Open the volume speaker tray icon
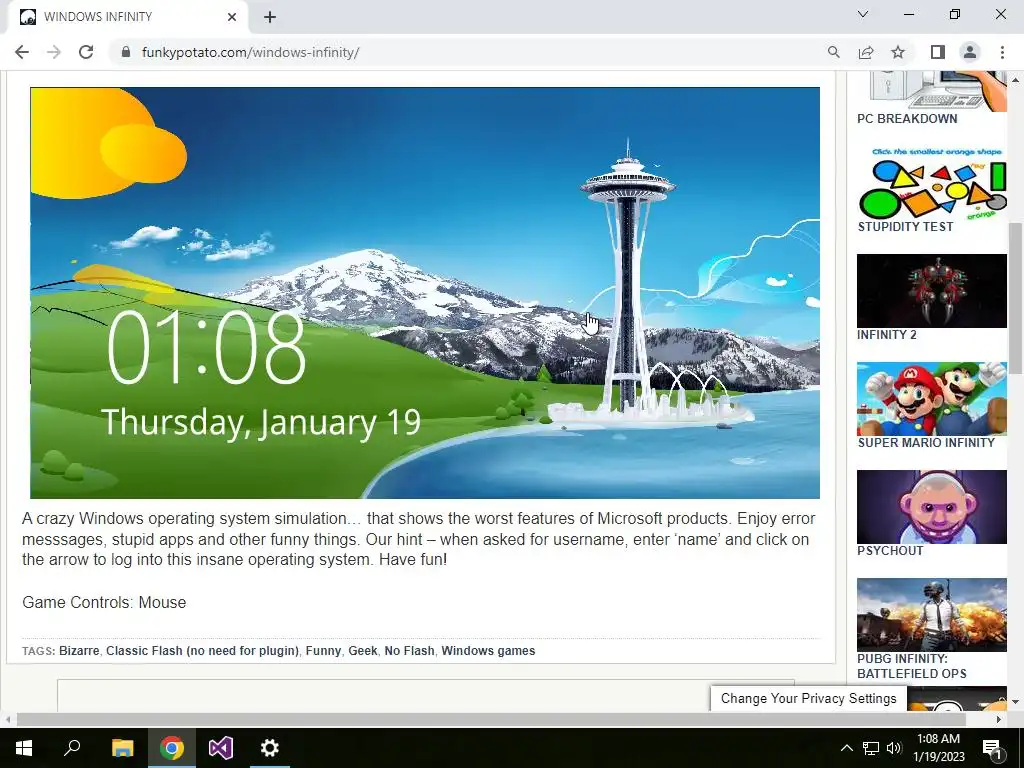This screenshot has width=1024, height=768. click(893, 748)
